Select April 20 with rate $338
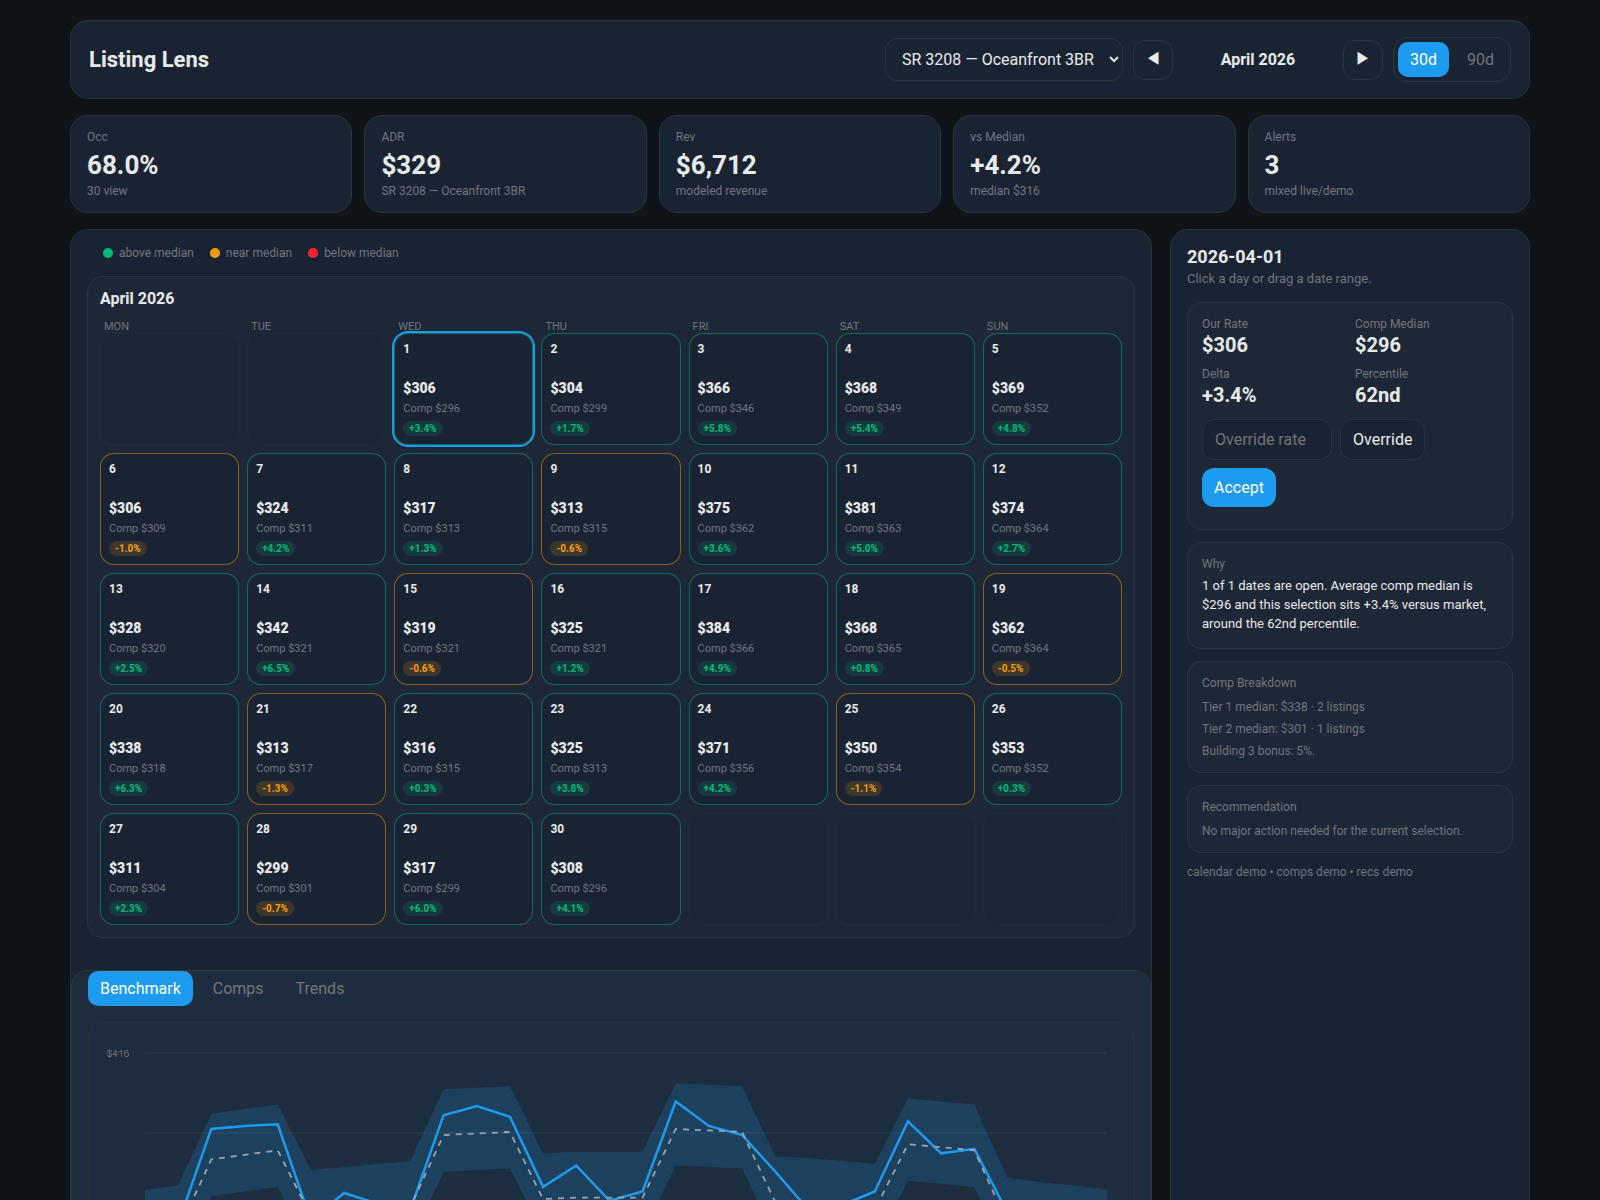This screenshot has height=1200, width=1600. (x=169, y=749)
